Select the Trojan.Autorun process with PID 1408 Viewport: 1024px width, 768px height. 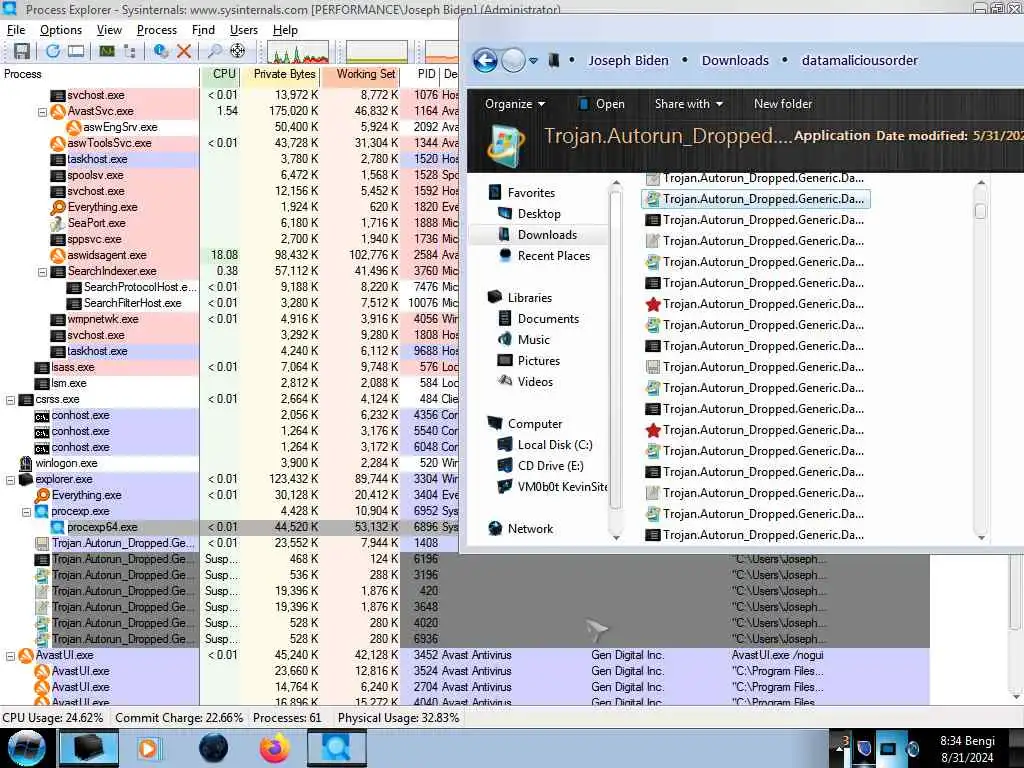[229, 543]
